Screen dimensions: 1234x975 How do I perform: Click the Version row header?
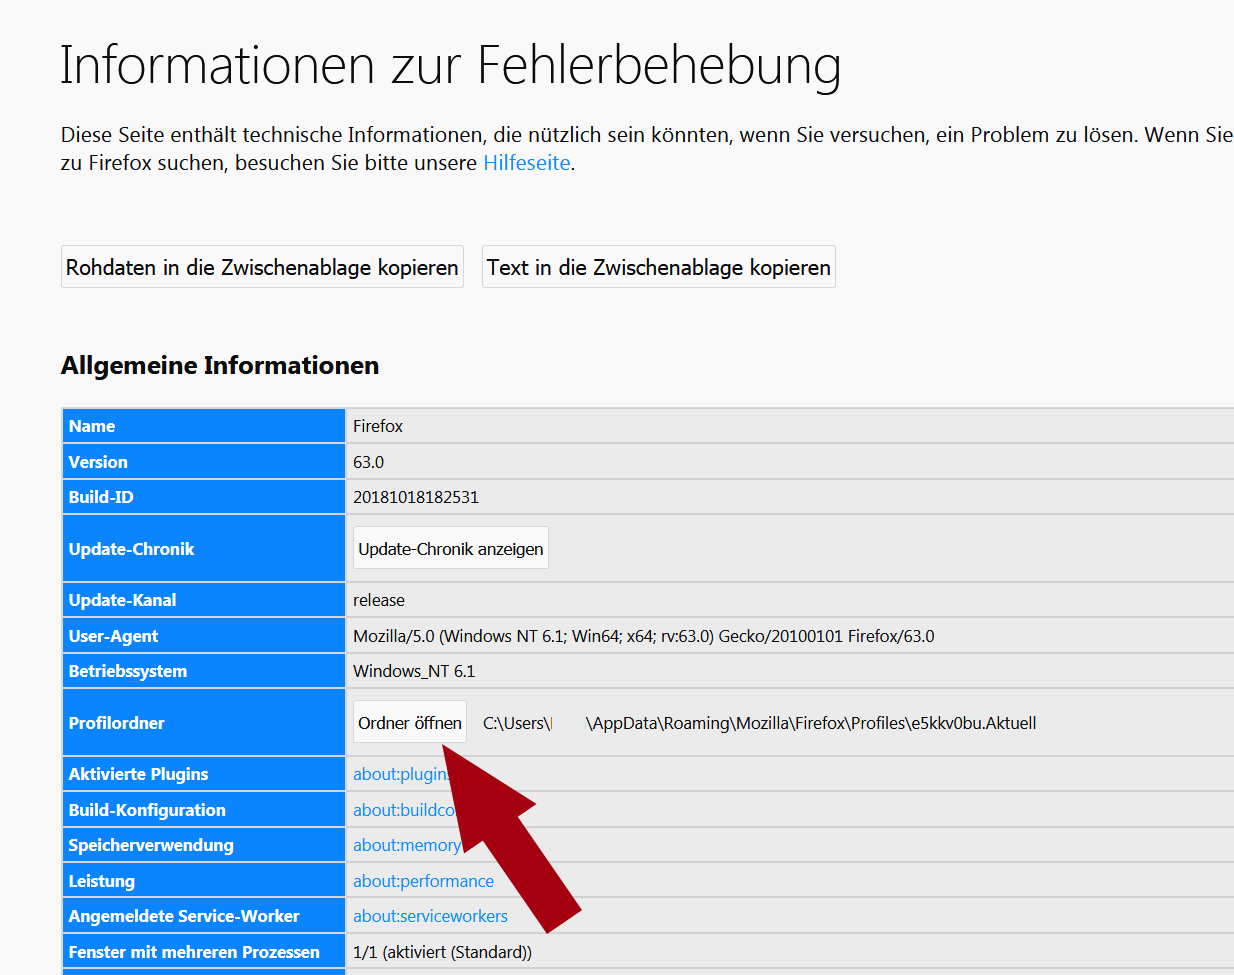pyautogui.click(x=204, y=462)
